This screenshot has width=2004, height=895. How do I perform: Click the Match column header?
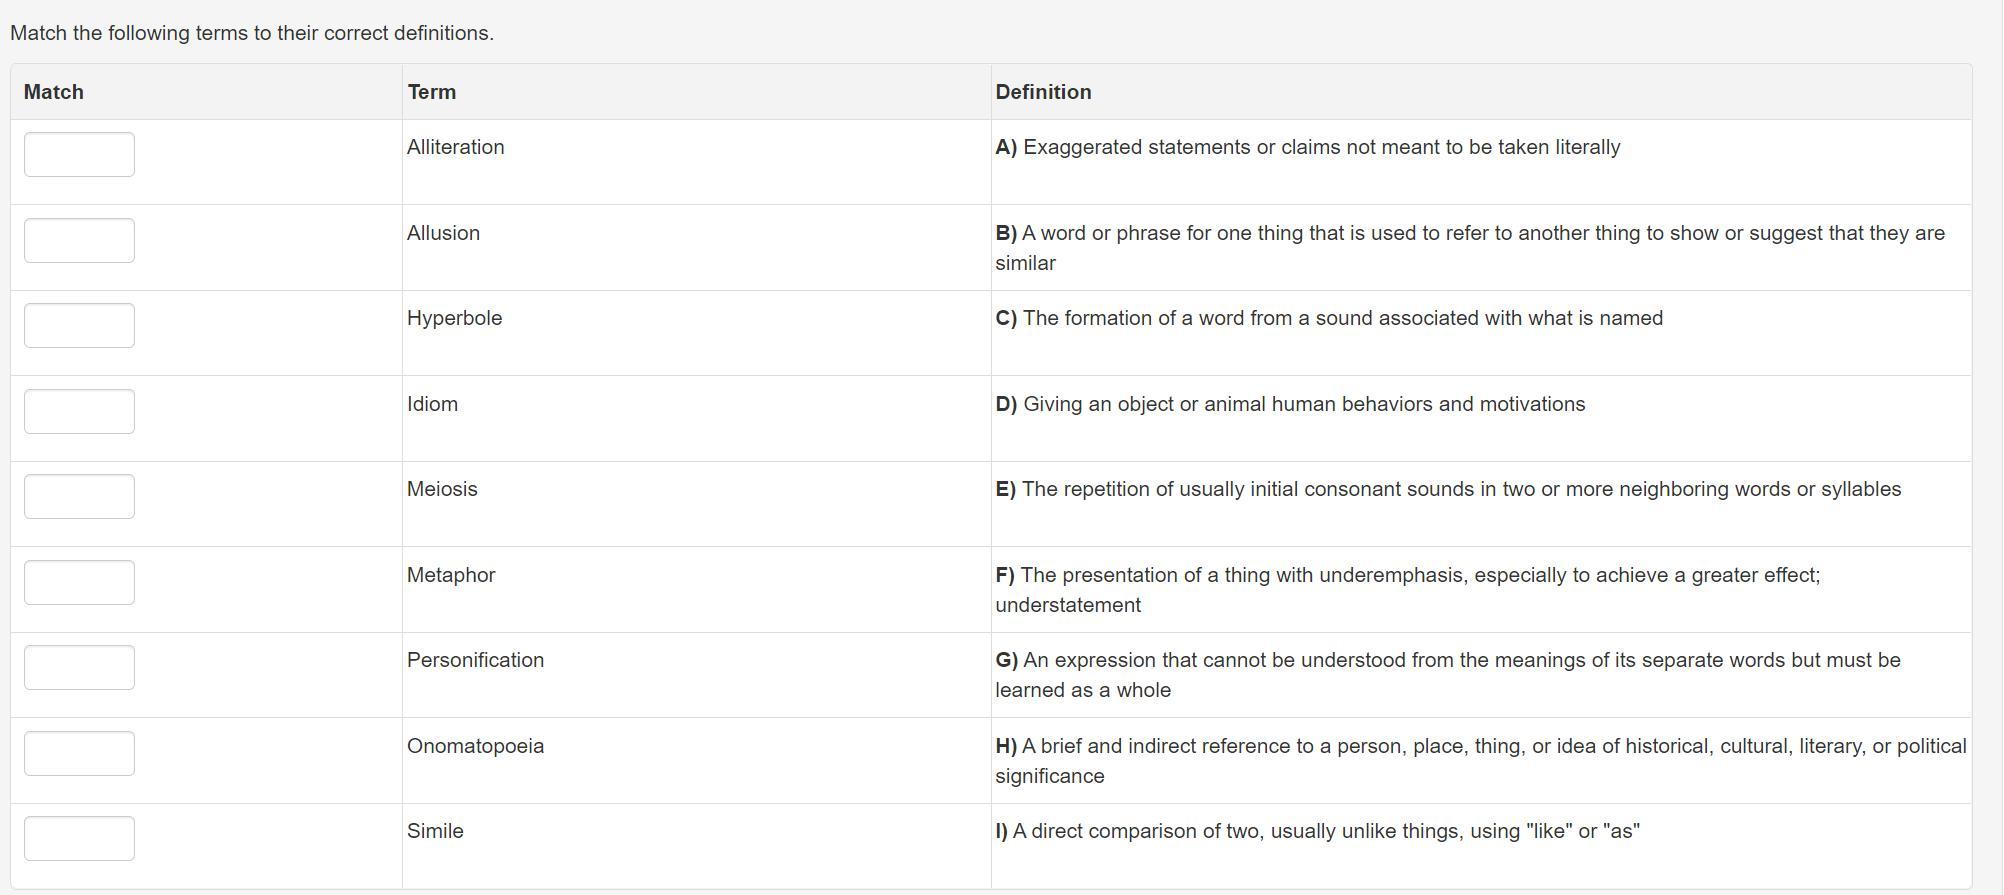[54, 92]
